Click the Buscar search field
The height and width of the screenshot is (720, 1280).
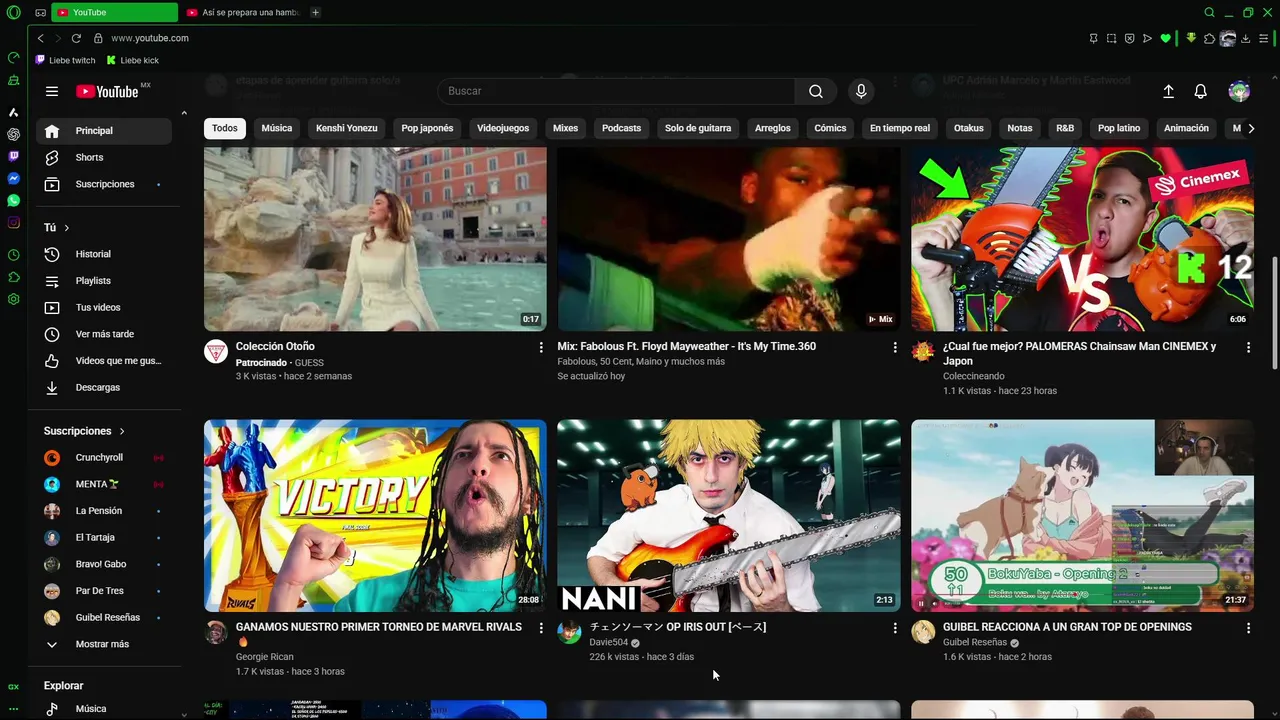(616, 91)
